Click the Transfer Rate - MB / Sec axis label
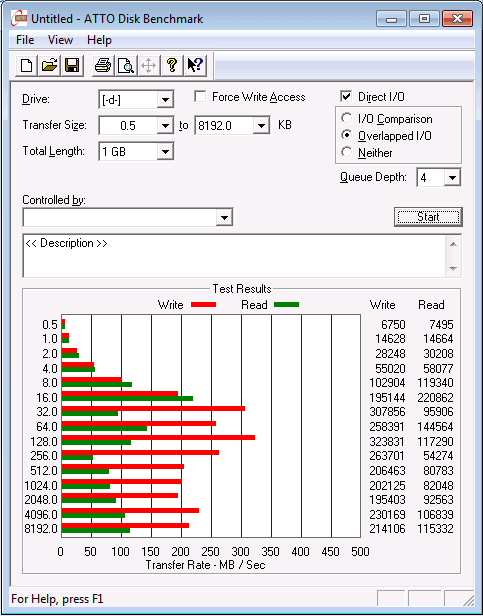The height and width of the screenshot is (616, 483). click(206, 565)
